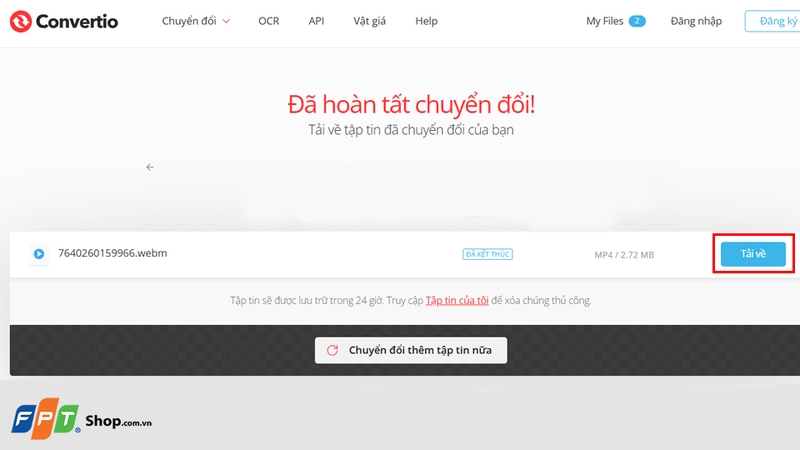Select the file name 7640260159966.webm

coord(112,253)
